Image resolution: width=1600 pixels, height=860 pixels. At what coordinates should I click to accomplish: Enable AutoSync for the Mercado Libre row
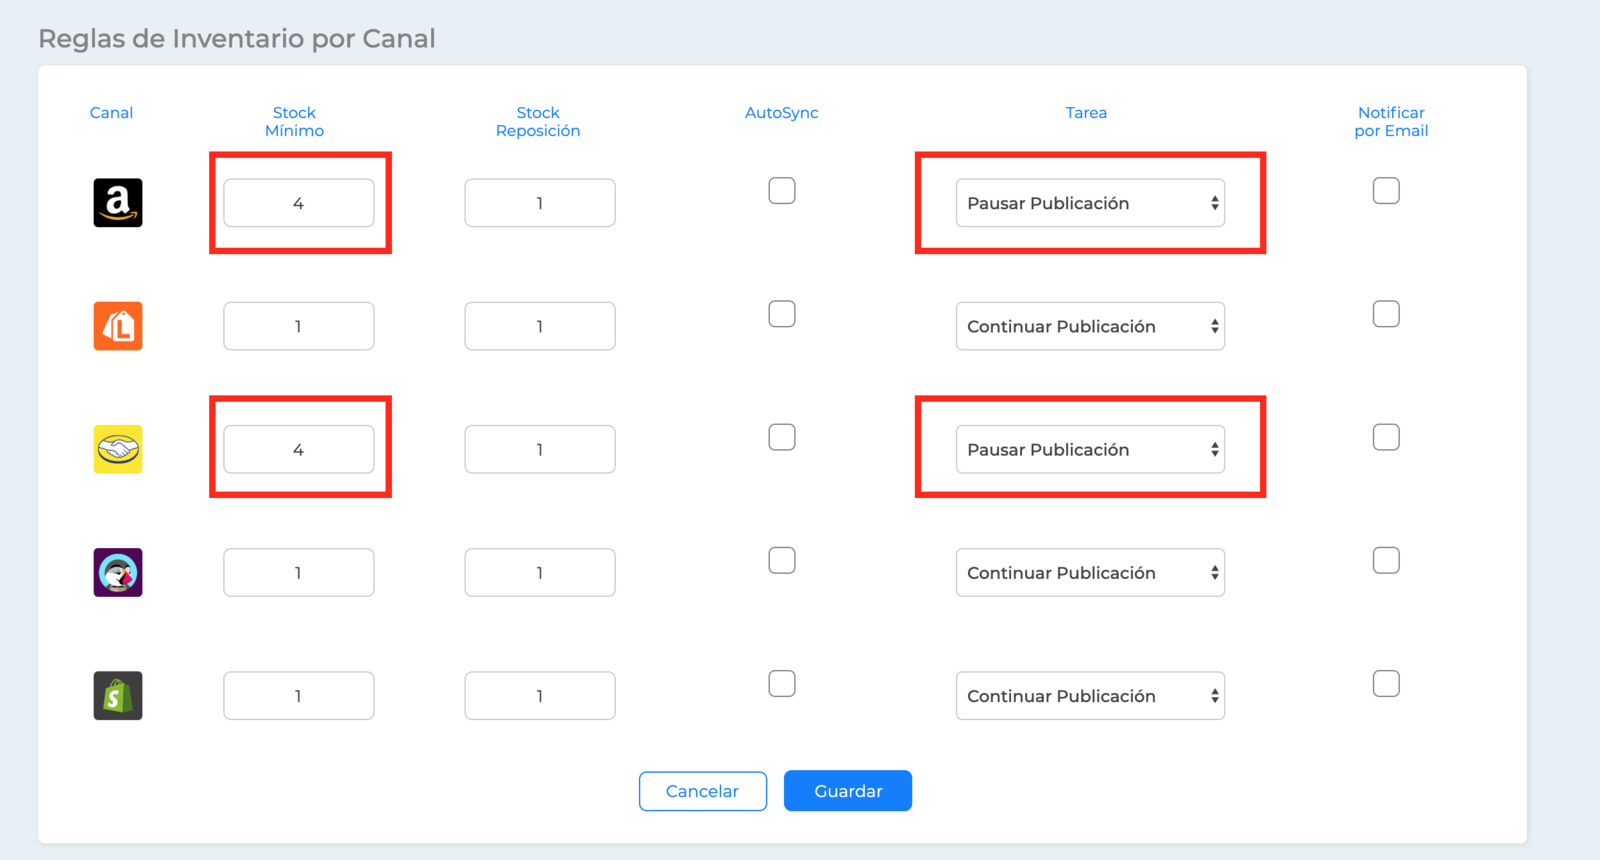(782, 437)
